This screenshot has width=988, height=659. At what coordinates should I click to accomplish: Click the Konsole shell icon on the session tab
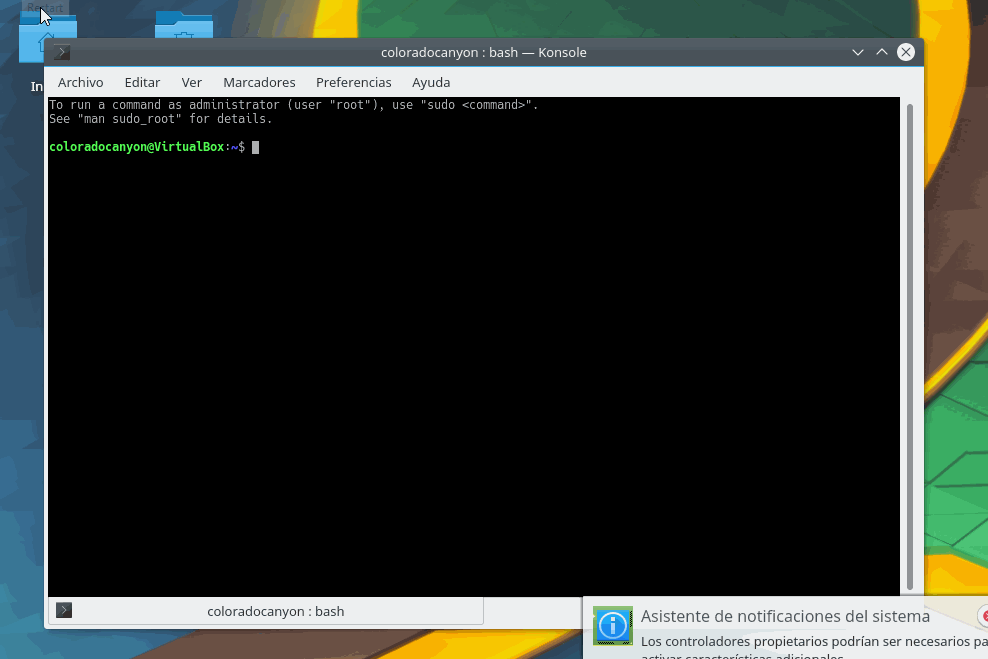[63, 610]
